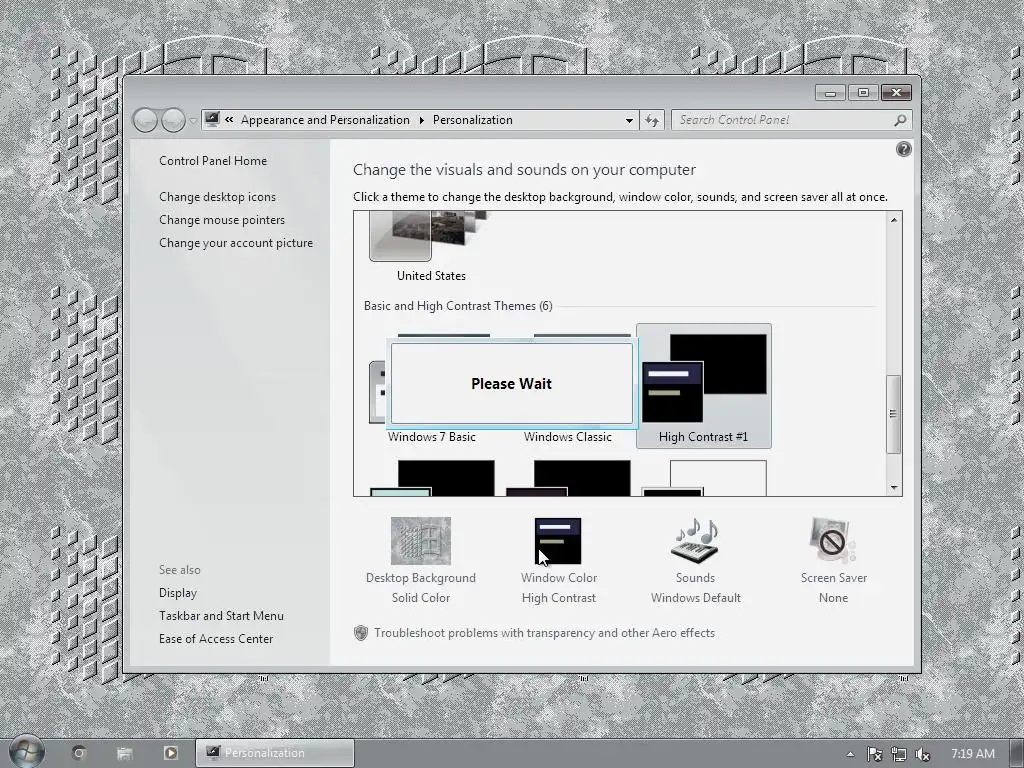Open Taskbar and Start Menu link
This screenshot has height=768, width=1024.
(x=221, y=615)
